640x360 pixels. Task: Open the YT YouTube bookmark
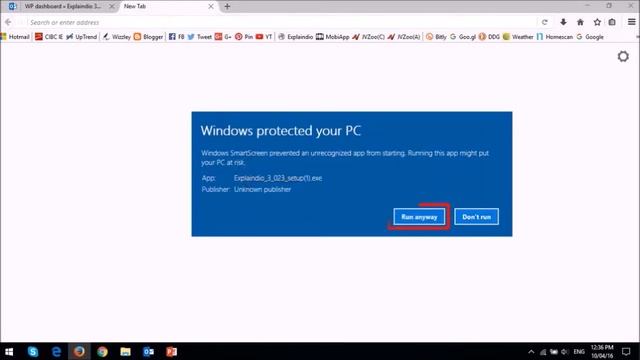264,37
